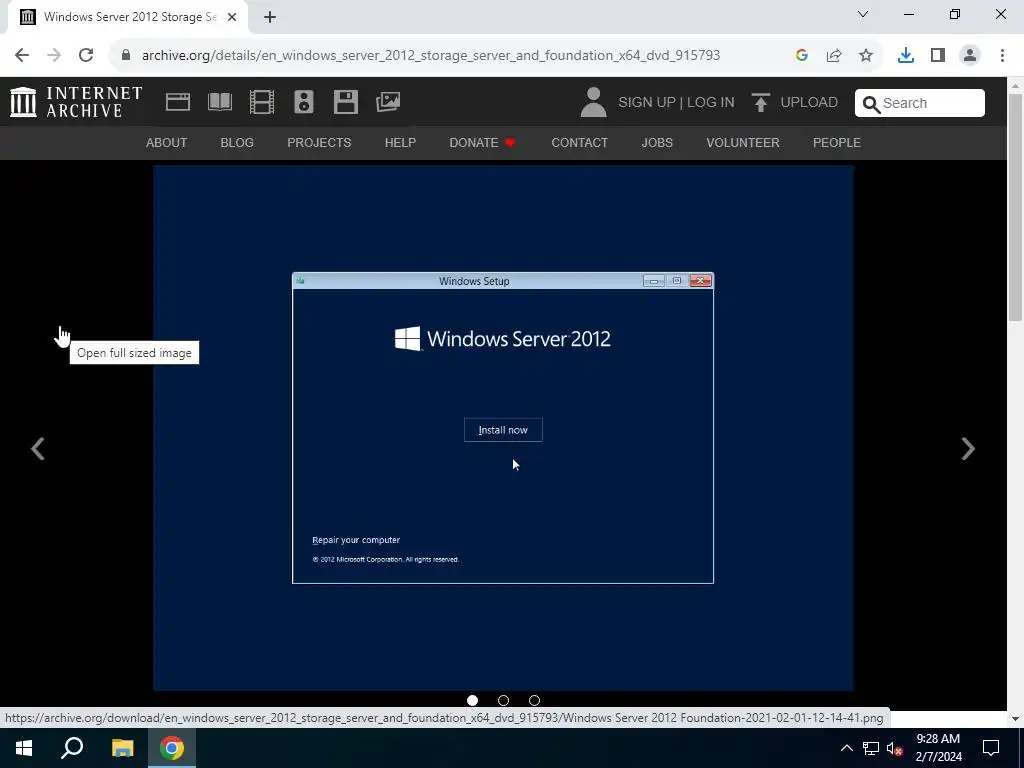Show next image with right chevron
Screen dimensions: 1024x768
[x=968, y=449]
